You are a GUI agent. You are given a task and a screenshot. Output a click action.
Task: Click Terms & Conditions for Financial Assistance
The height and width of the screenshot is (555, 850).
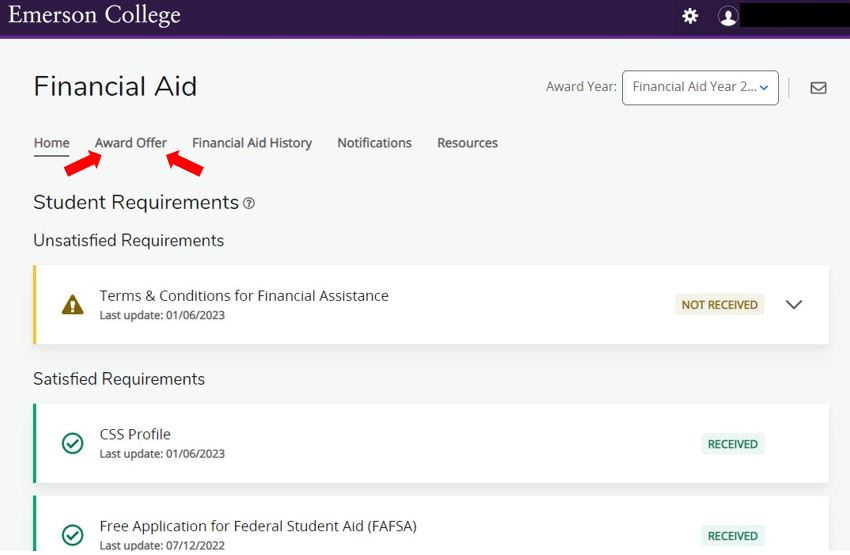(244, 296)
